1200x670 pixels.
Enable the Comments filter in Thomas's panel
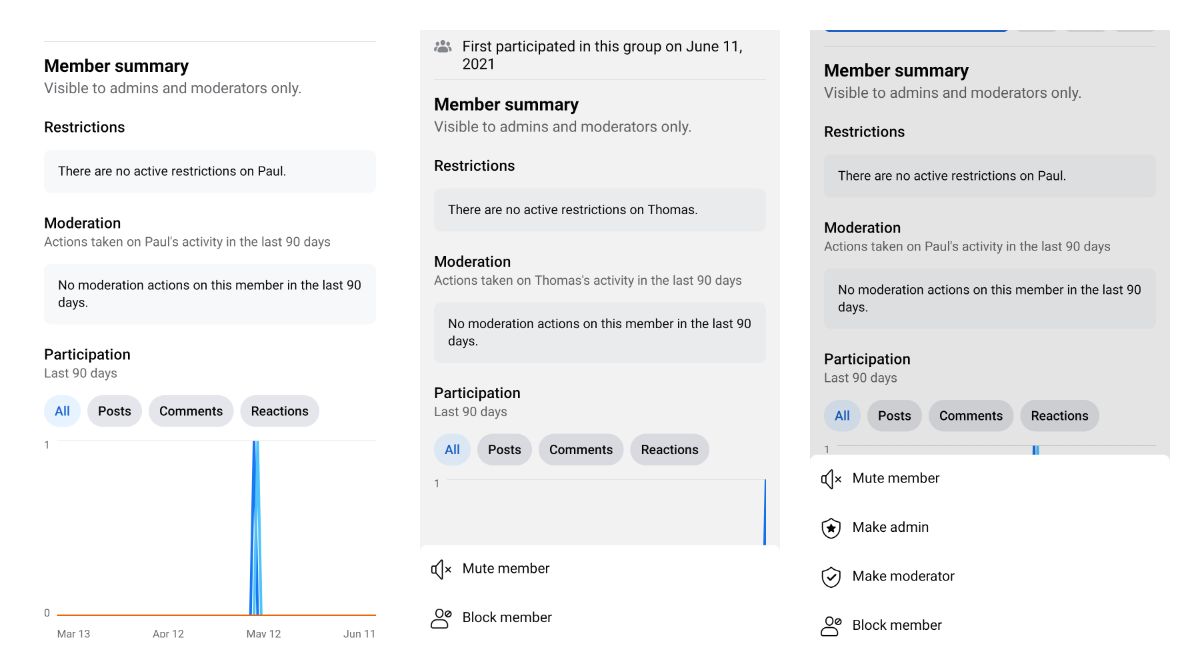point(580,449)
